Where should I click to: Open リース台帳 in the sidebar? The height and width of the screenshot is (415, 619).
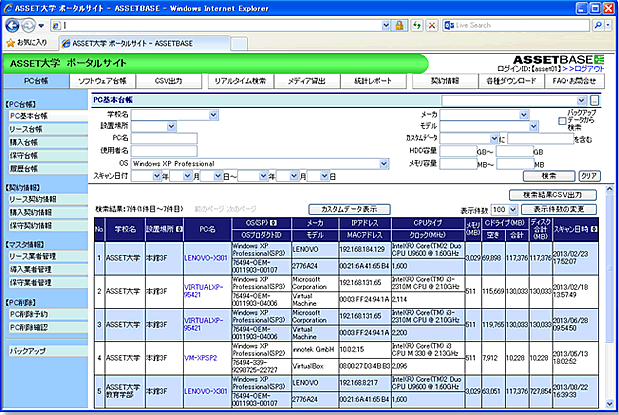coord(48,129)
